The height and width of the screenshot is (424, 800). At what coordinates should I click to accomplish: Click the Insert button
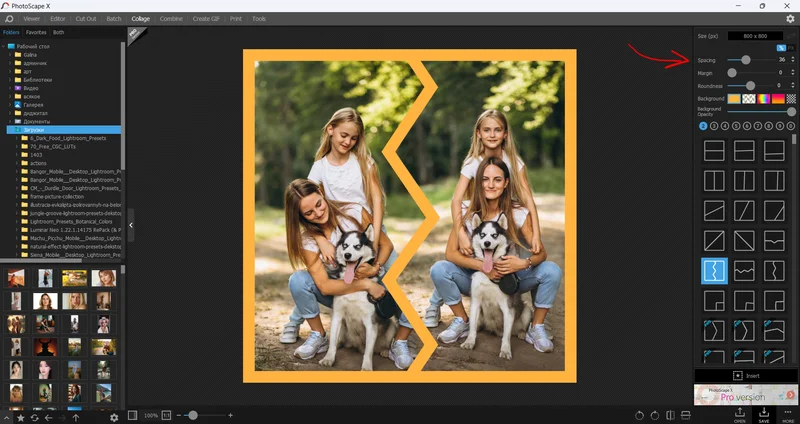click(745, 375)
